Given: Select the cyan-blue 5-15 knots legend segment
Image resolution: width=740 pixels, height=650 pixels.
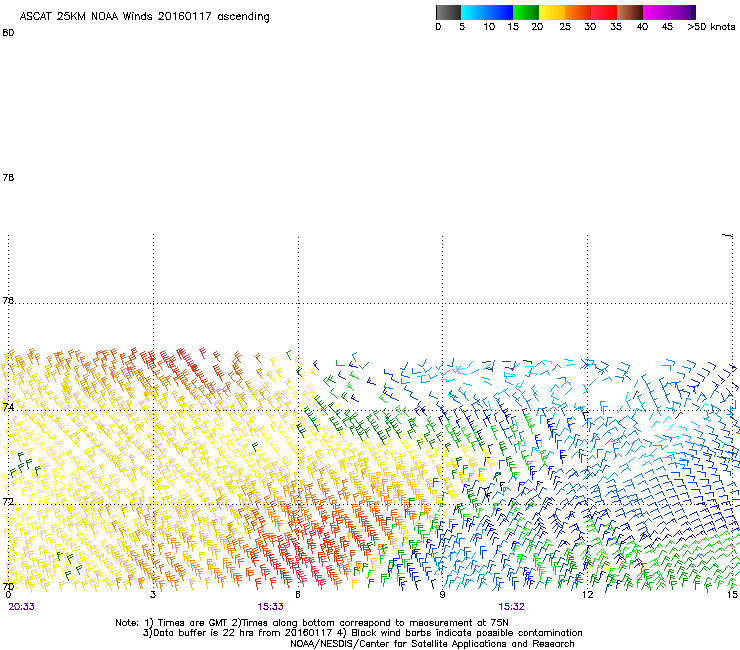Looking at the screenshot, I should 487,12.
